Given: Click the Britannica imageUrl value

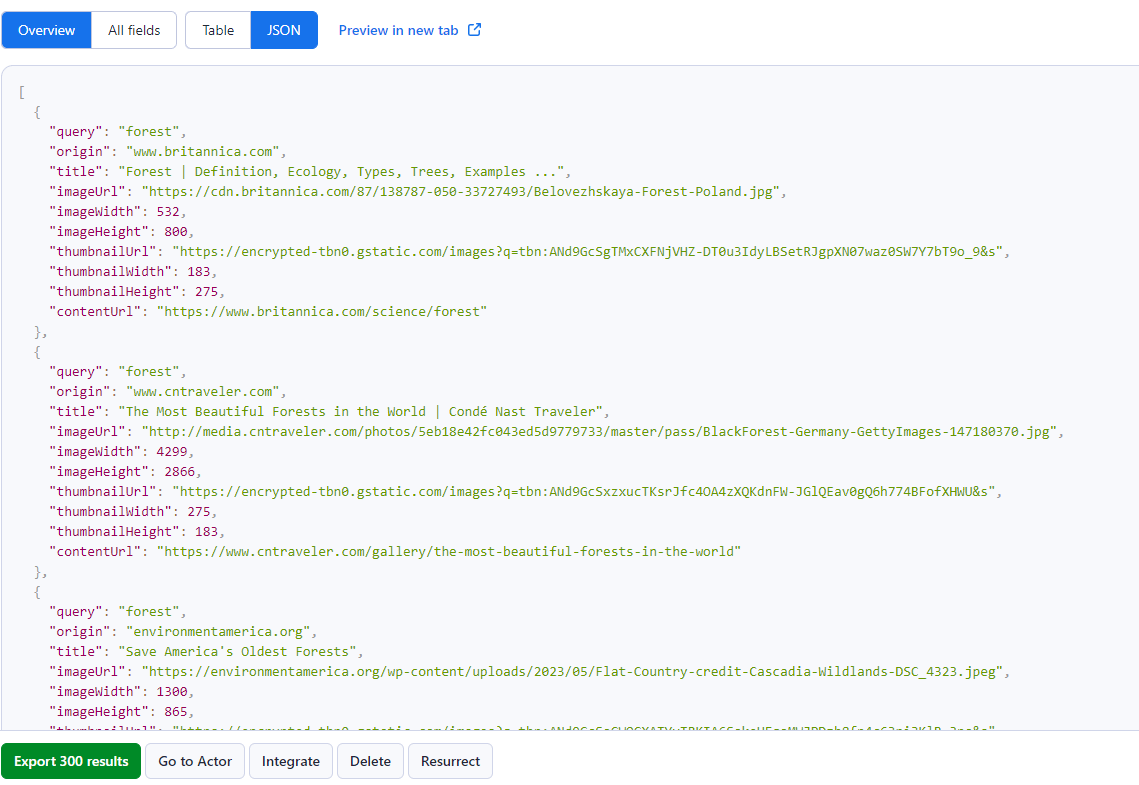Looking at the screenshot, I should pos(461,192).
